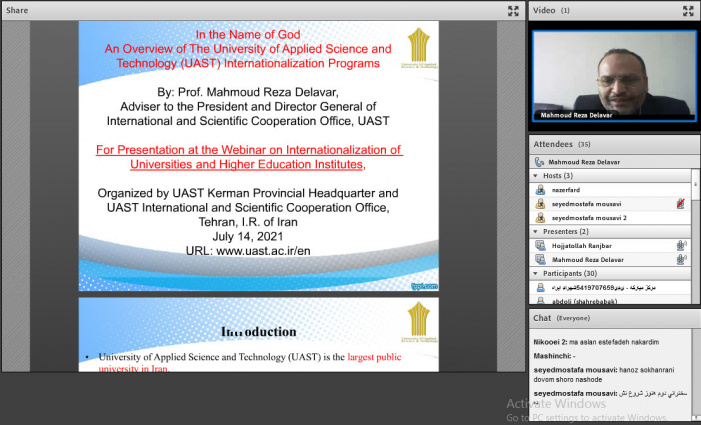Click the Introduction slide below the title slide
Screen dimensions: 701x425
click(x=258, y=335)
